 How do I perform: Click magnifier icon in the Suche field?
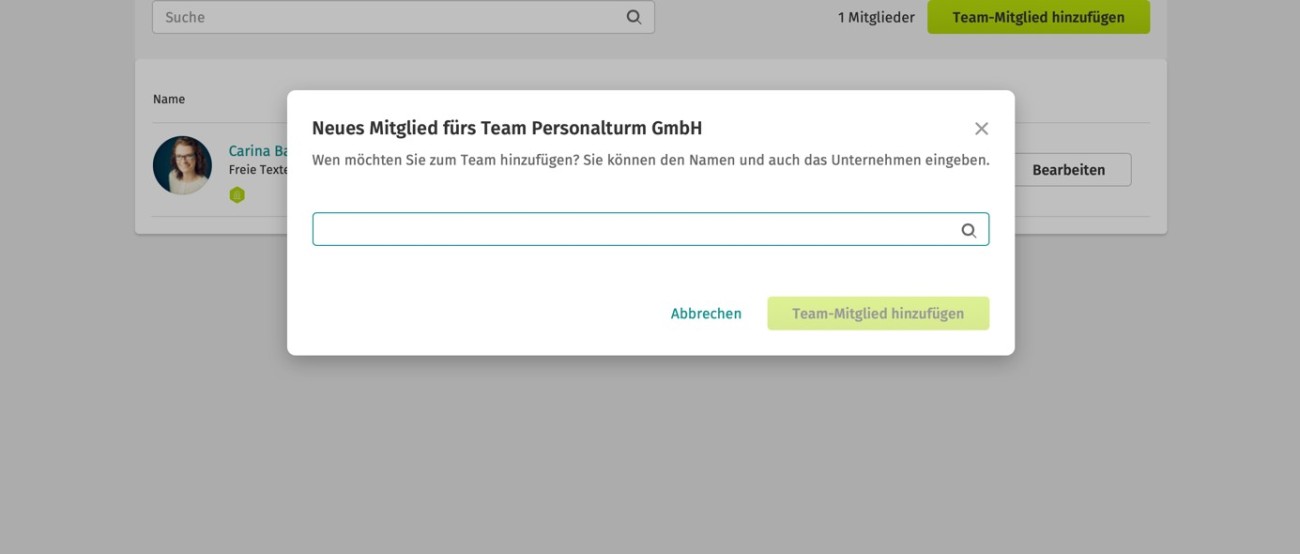tap(633, 17)
